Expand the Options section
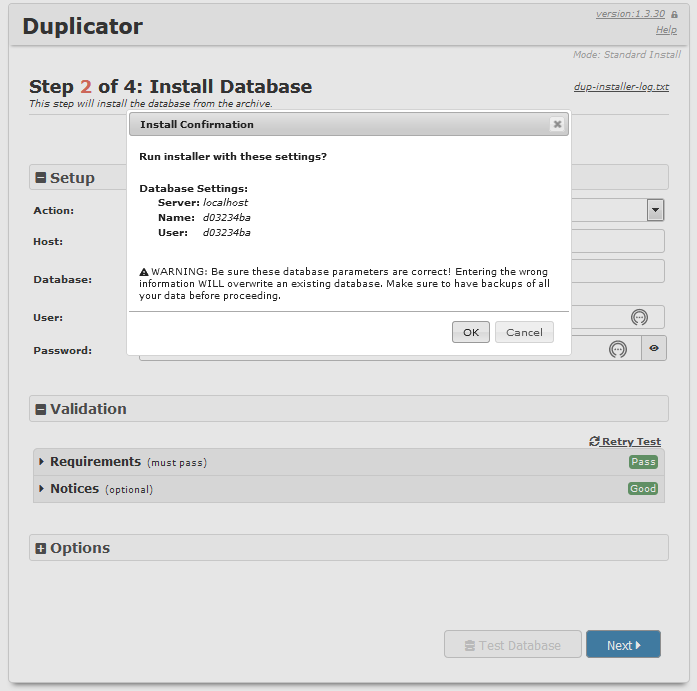This screenshot has width=697, height=691. pos(40,548)
